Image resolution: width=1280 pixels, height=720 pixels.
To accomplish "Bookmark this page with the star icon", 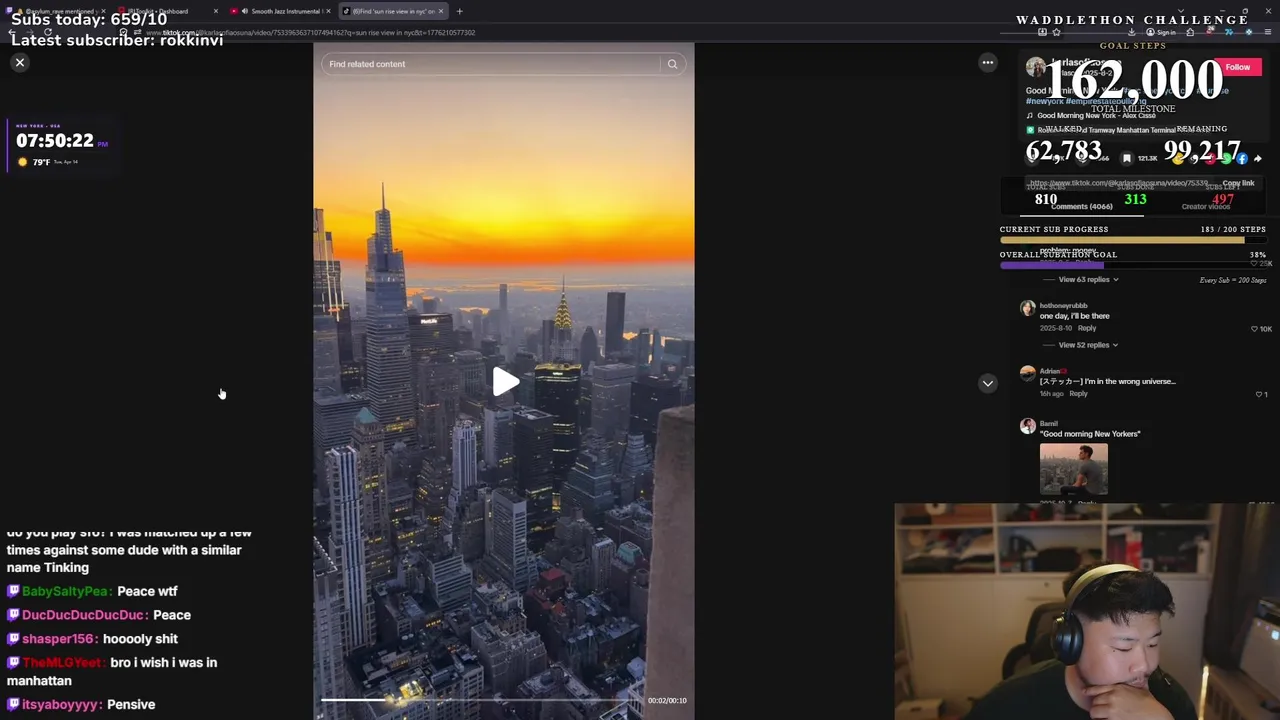I will [x=1057, y=32].
